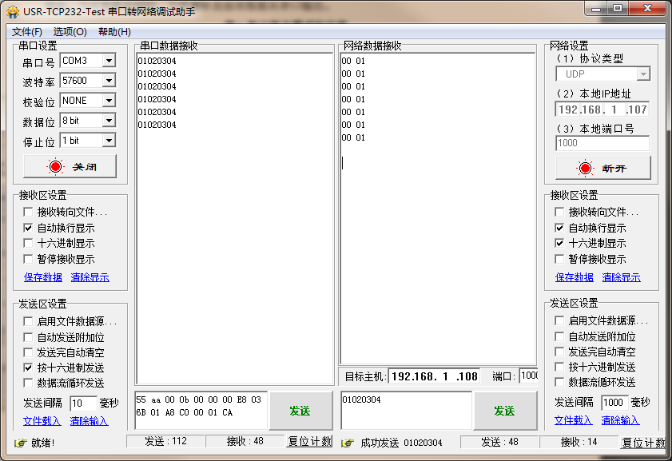Toggle 按十六进制发送 checkbox in left send settings

tap(28, 368)
